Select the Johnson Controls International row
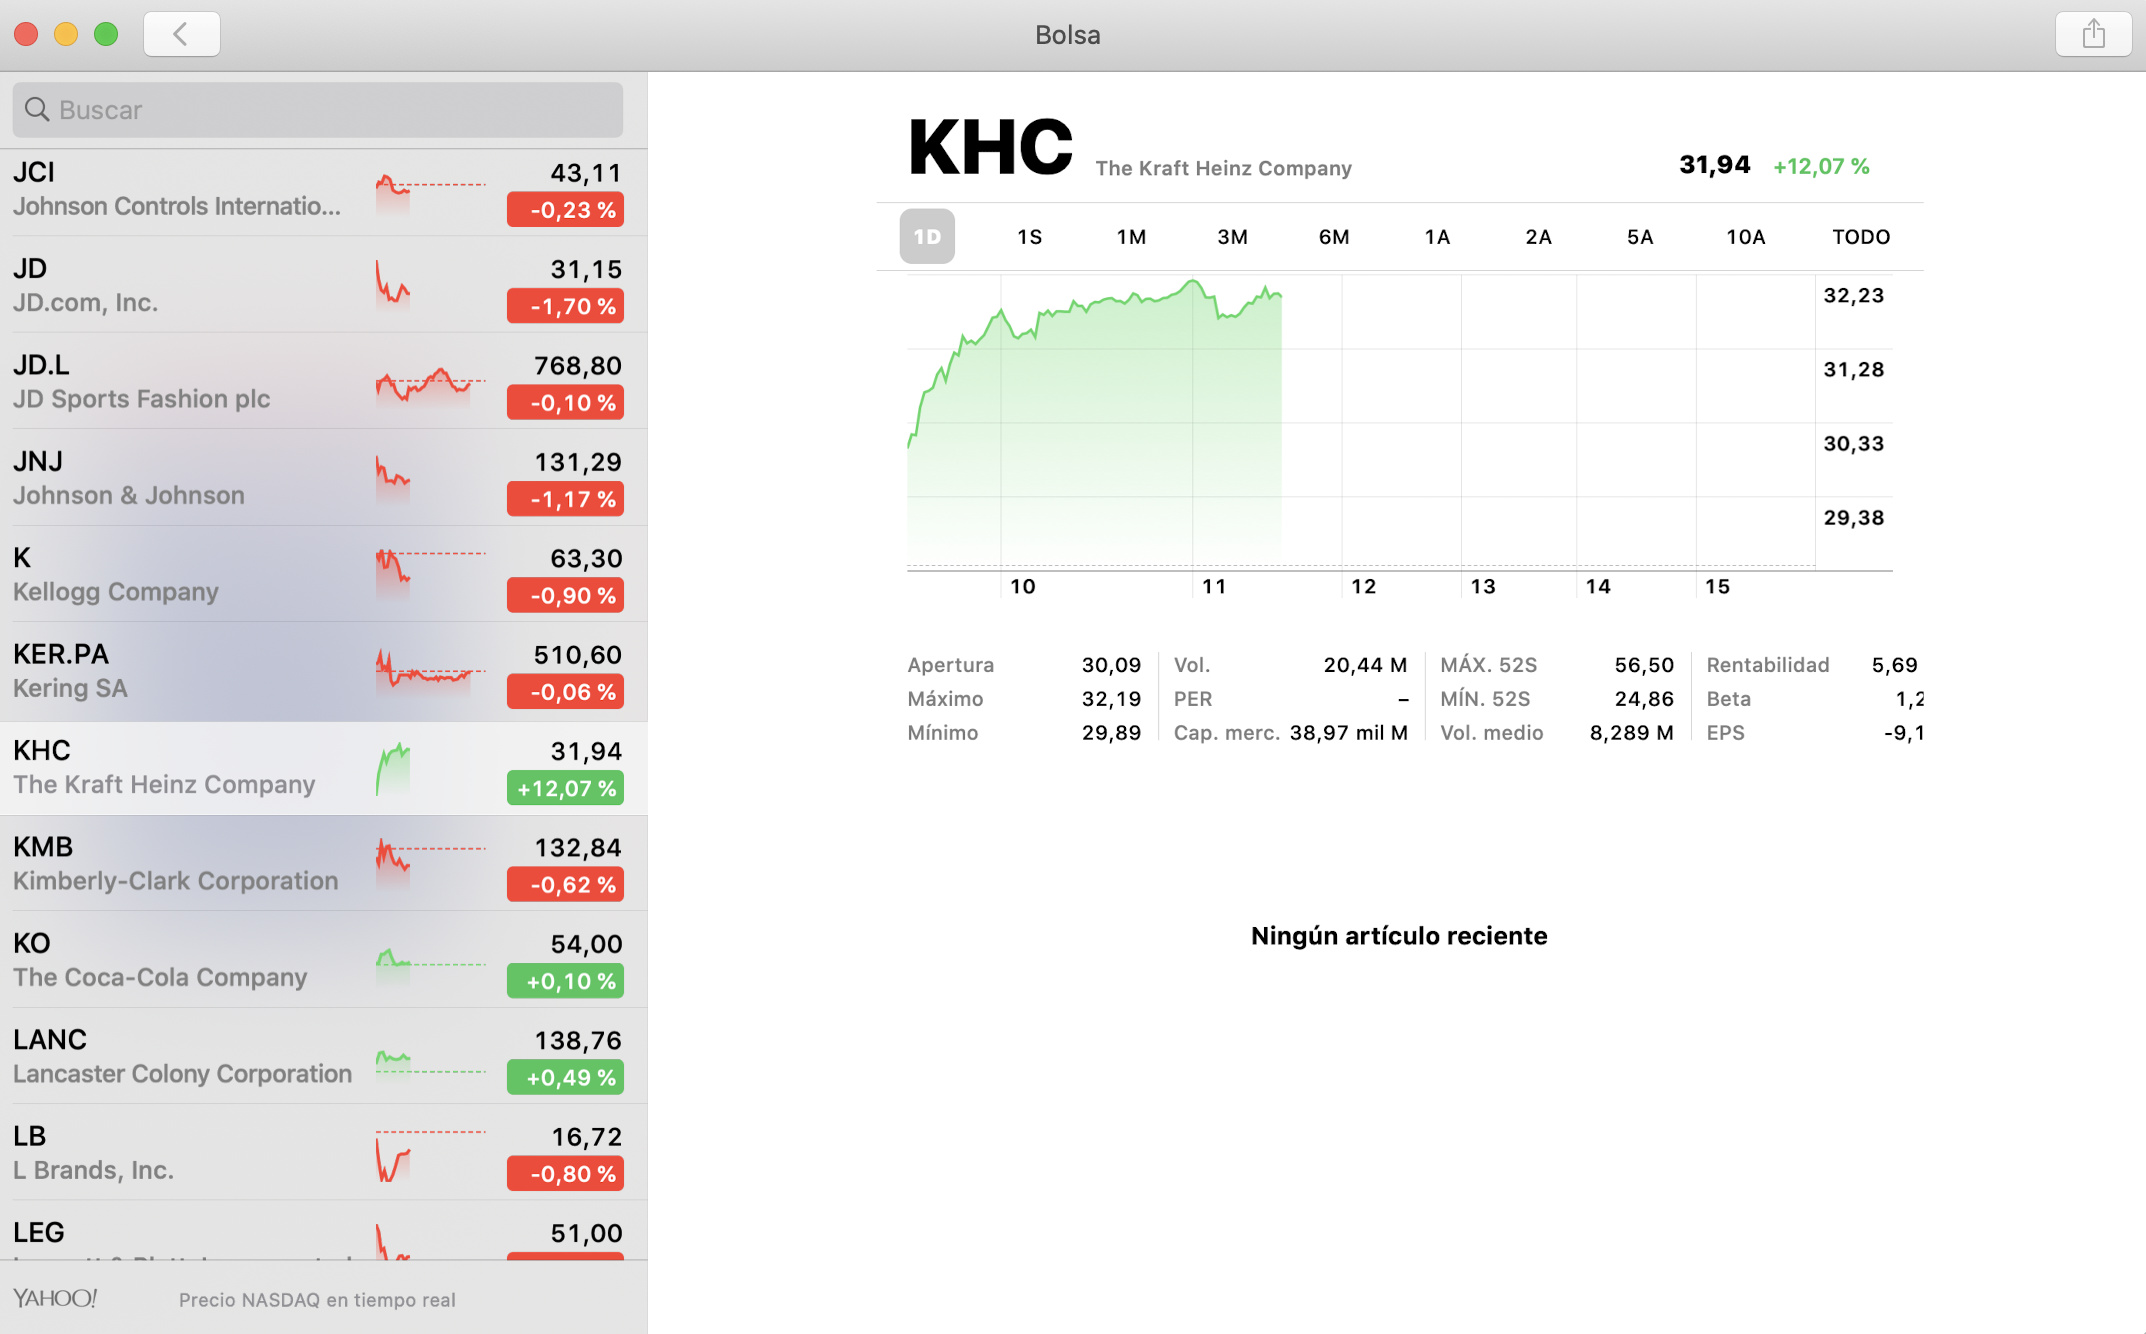 pyautogui.click(x=323, y=190)
